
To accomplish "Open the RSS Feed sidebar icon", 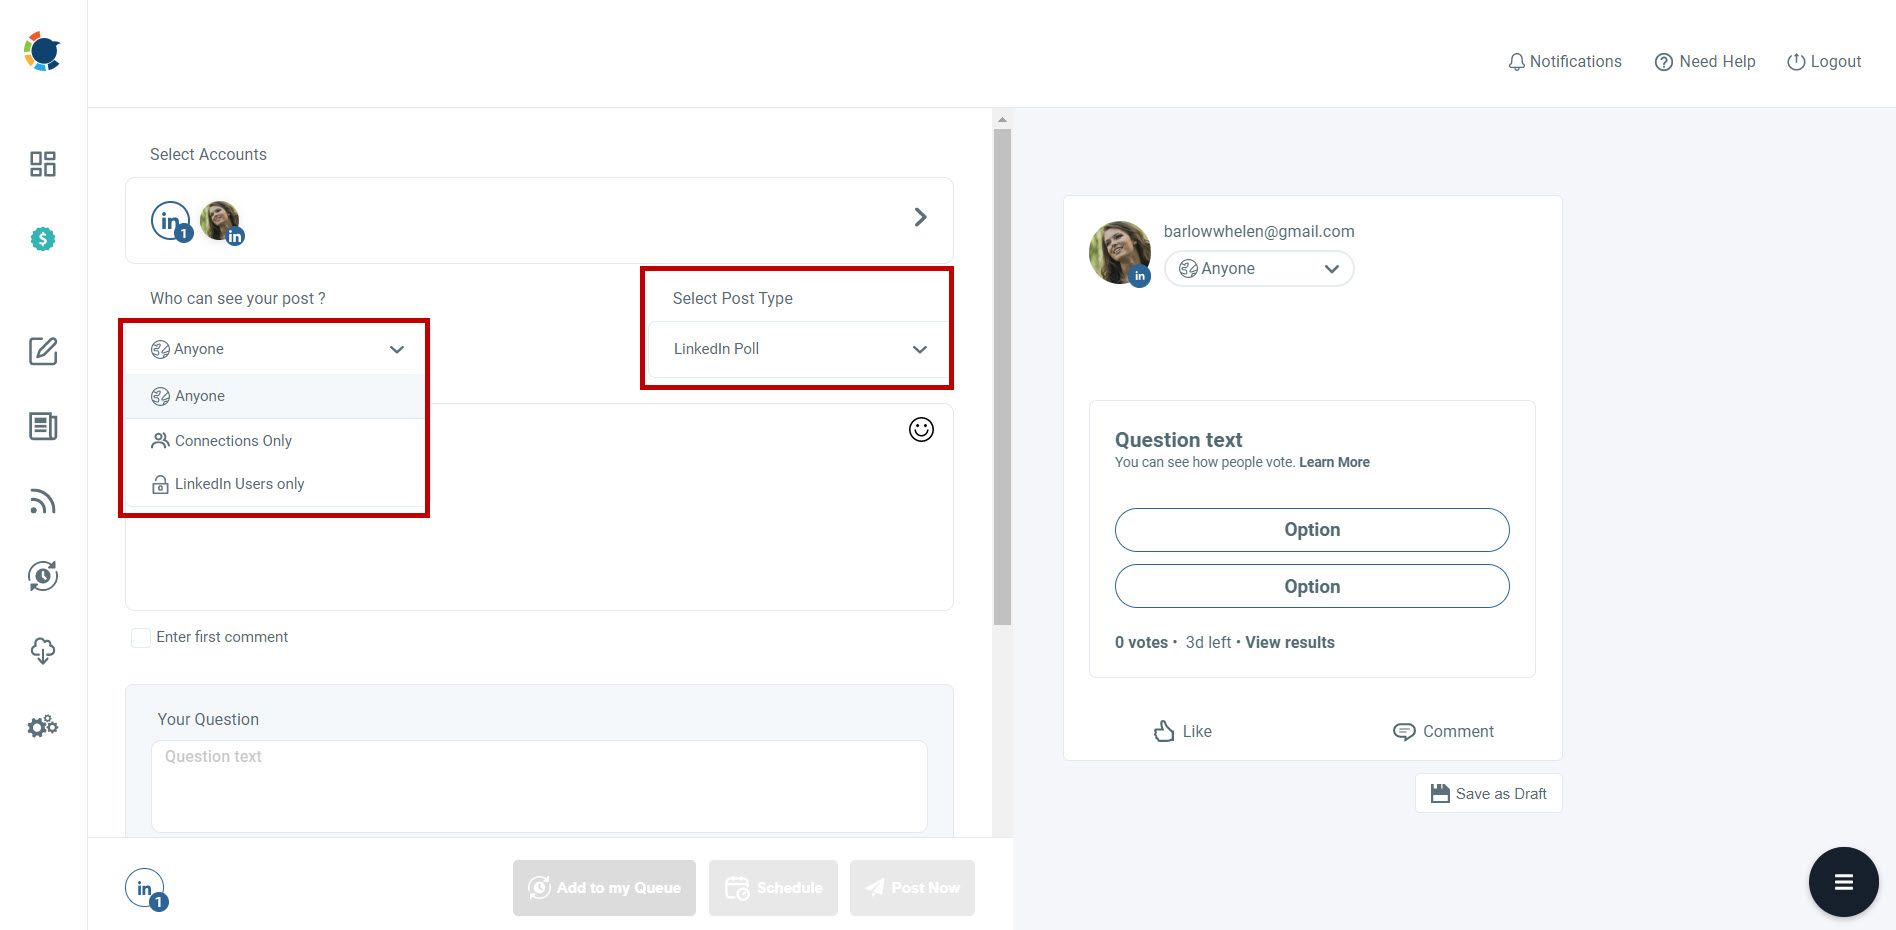I will [42, 501].
